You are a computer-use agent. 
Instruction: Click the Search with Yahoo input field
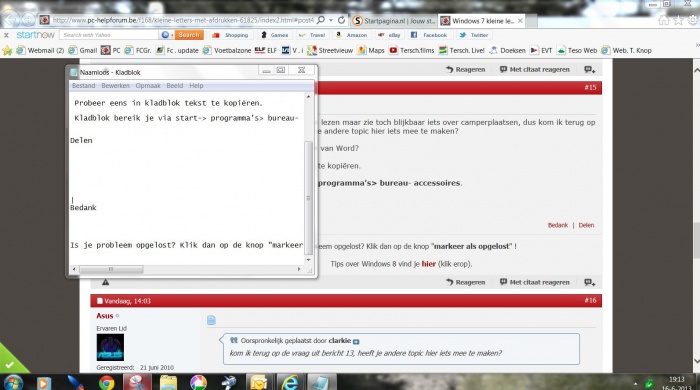109,35
